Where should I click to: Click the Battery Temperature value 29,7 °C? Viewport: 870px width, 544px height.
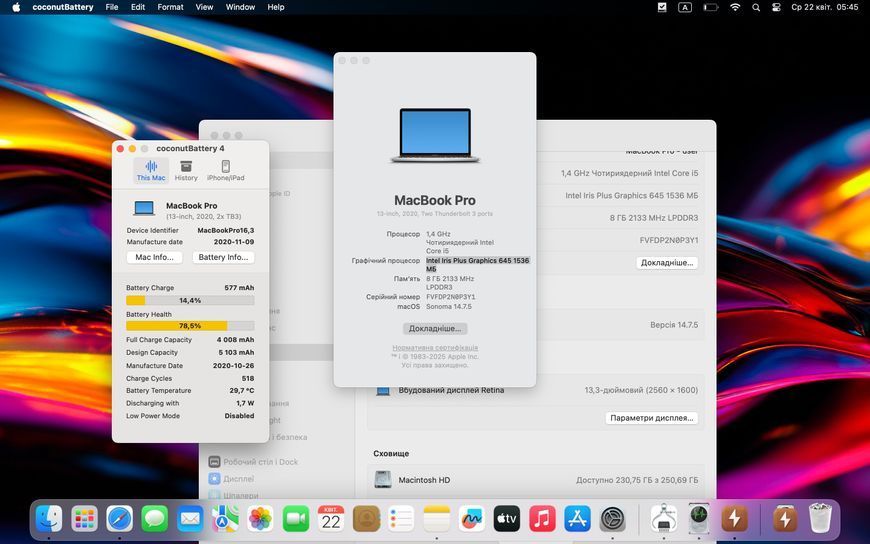(242, 391)
